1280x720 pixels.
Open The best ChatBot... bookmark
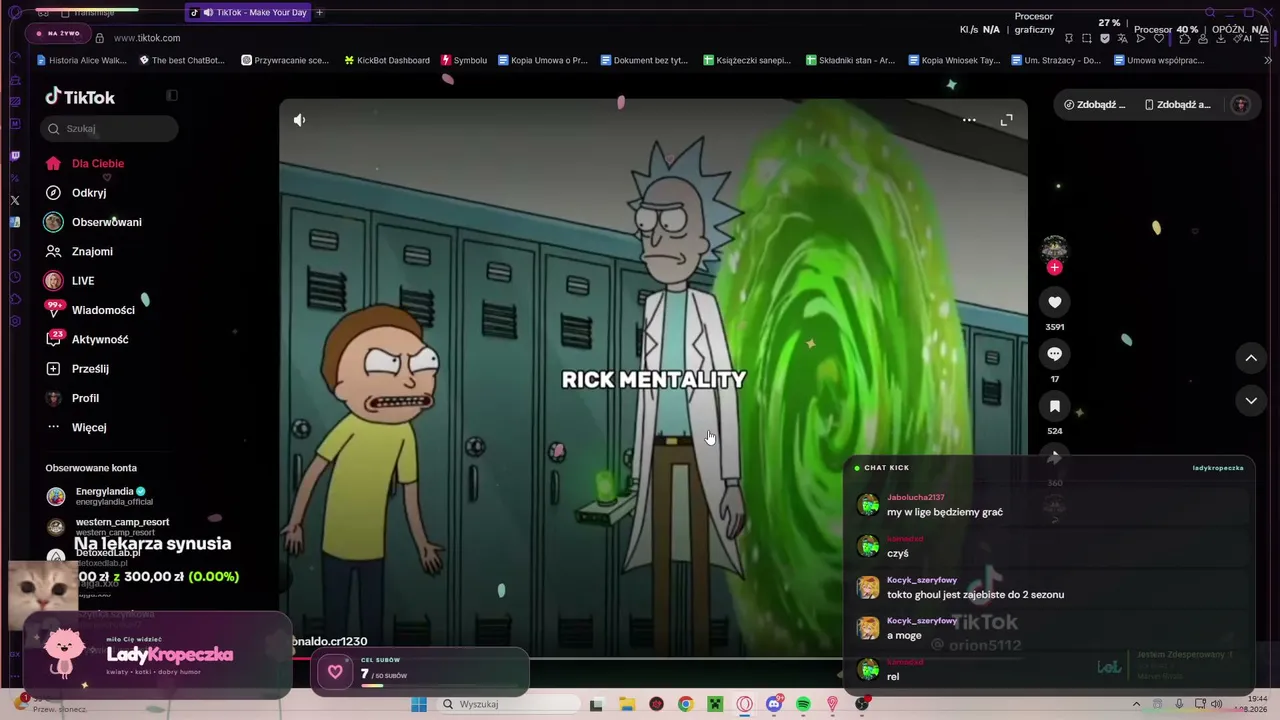[x=182, y=60]
